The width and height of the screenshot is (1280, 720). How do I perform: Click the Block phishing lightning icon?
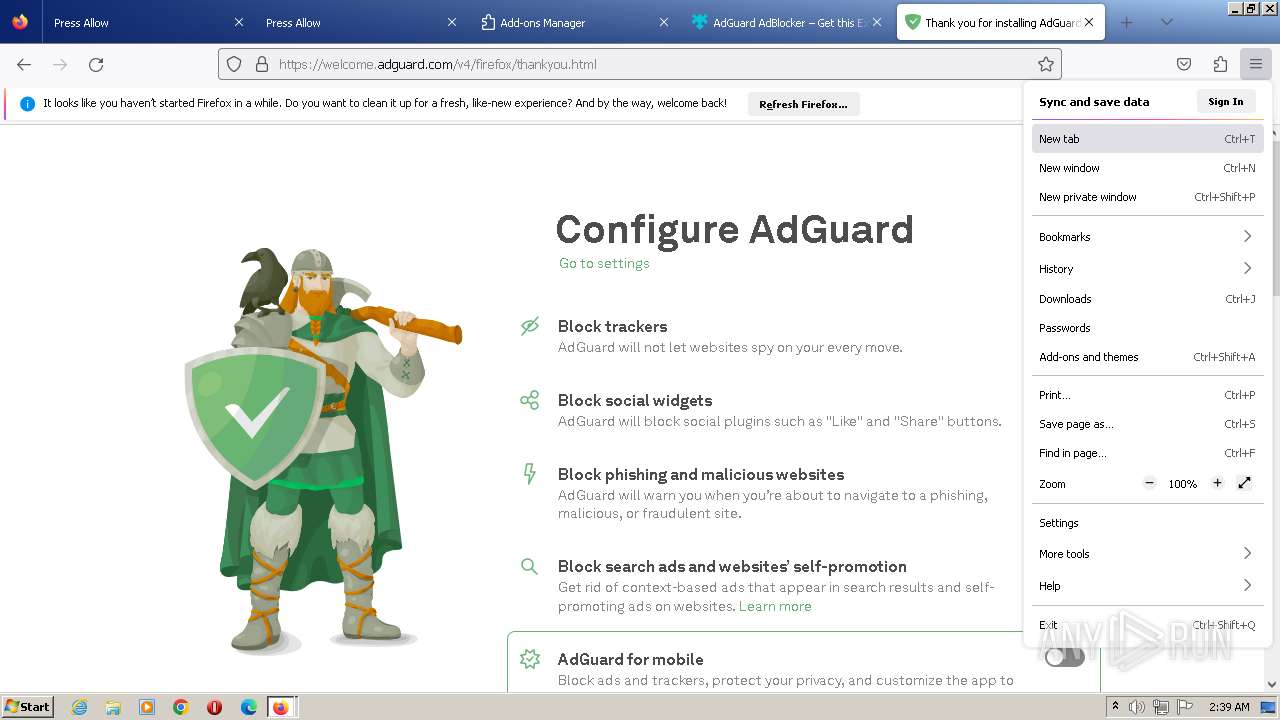click(x=530, y=473)
